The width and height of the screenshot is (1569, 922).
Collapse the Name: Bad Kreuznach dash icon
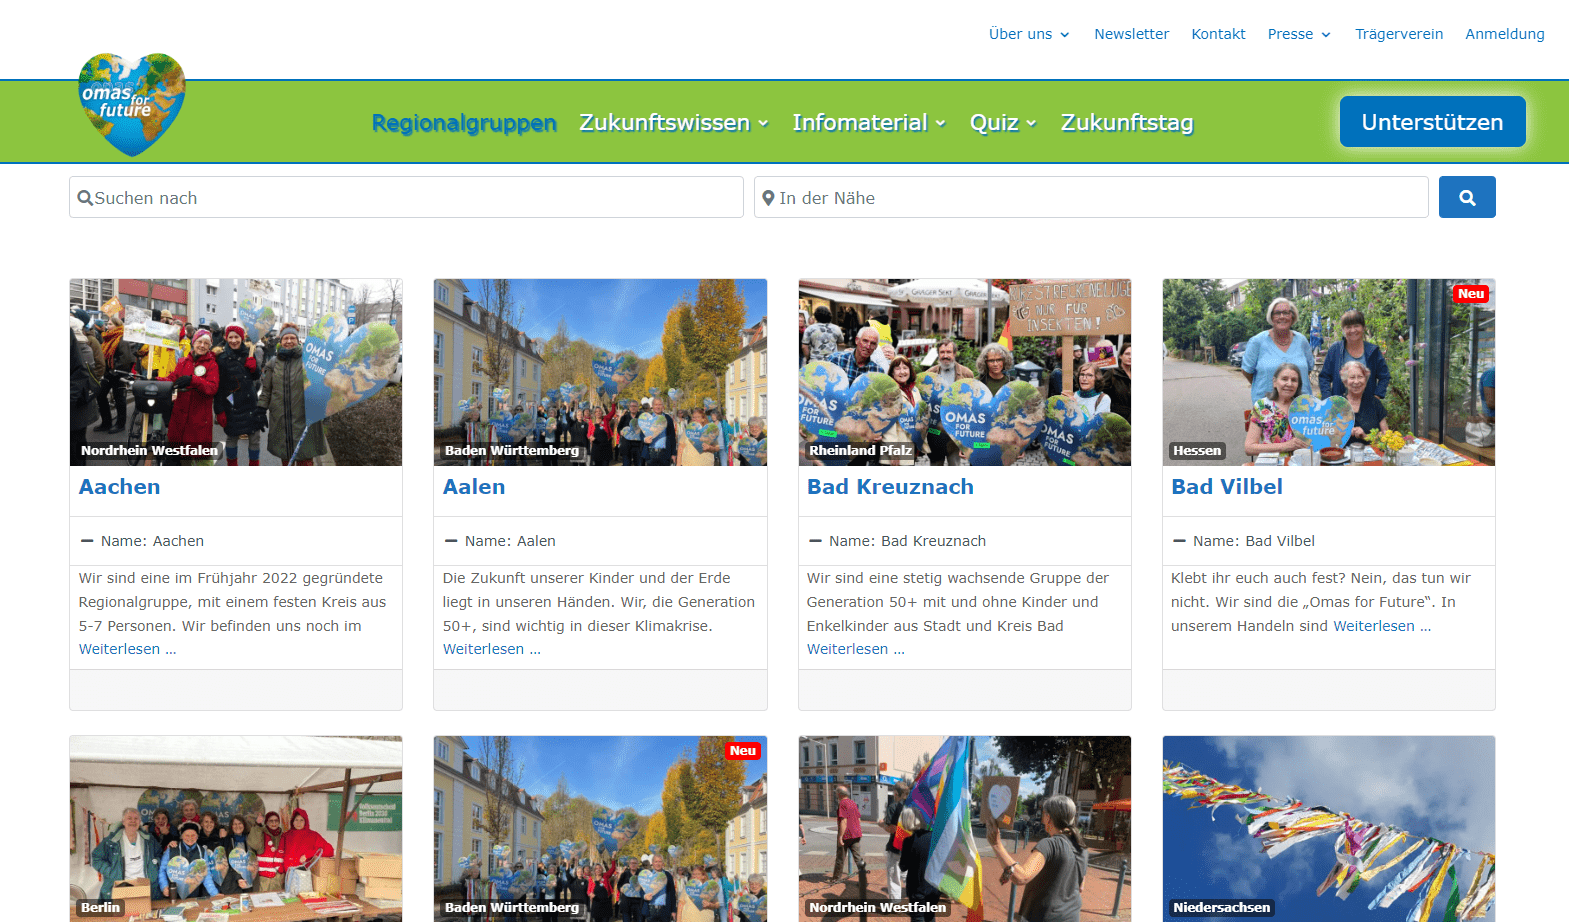815,541
